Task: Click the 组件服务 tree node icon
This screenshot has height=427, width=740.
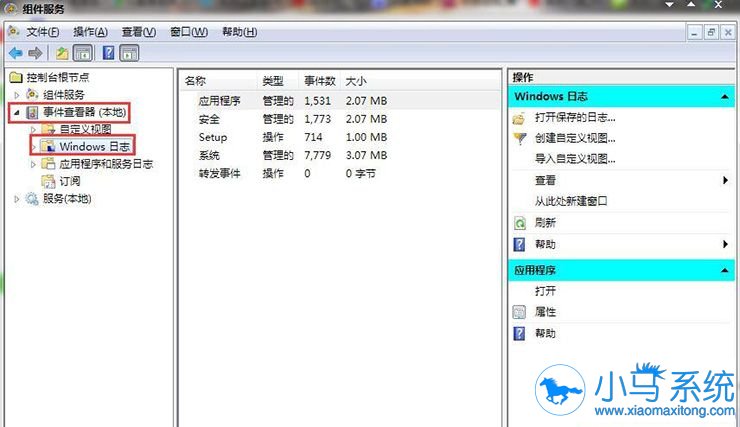Action: 32,94
